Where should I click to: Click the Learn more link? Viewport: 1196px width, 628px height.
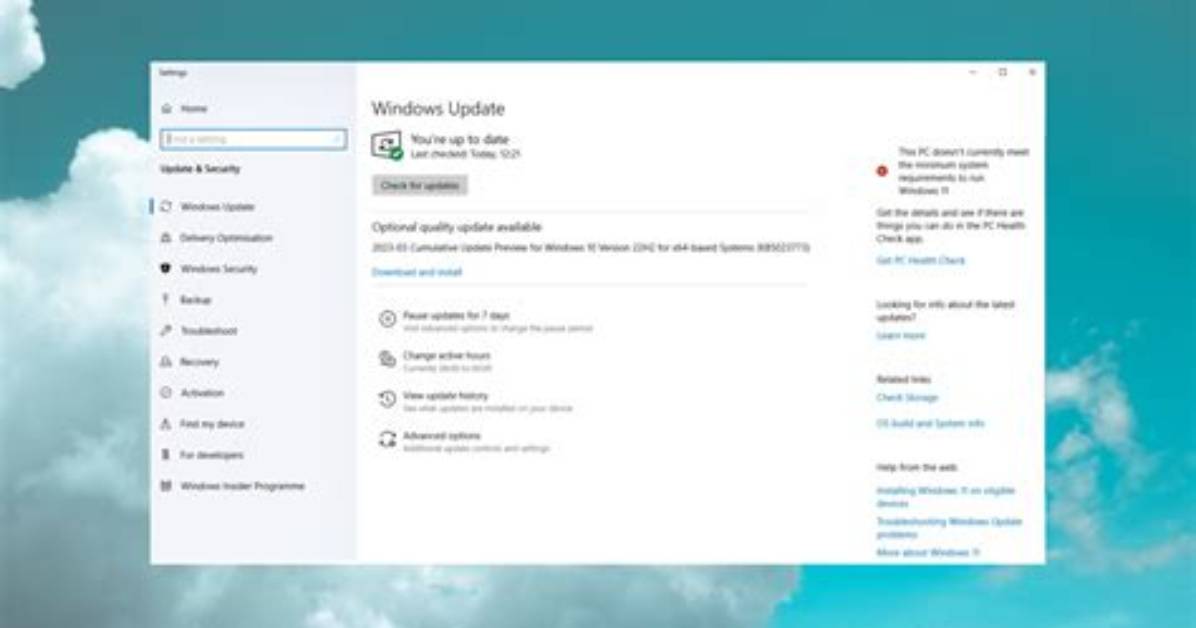(900, 335)
